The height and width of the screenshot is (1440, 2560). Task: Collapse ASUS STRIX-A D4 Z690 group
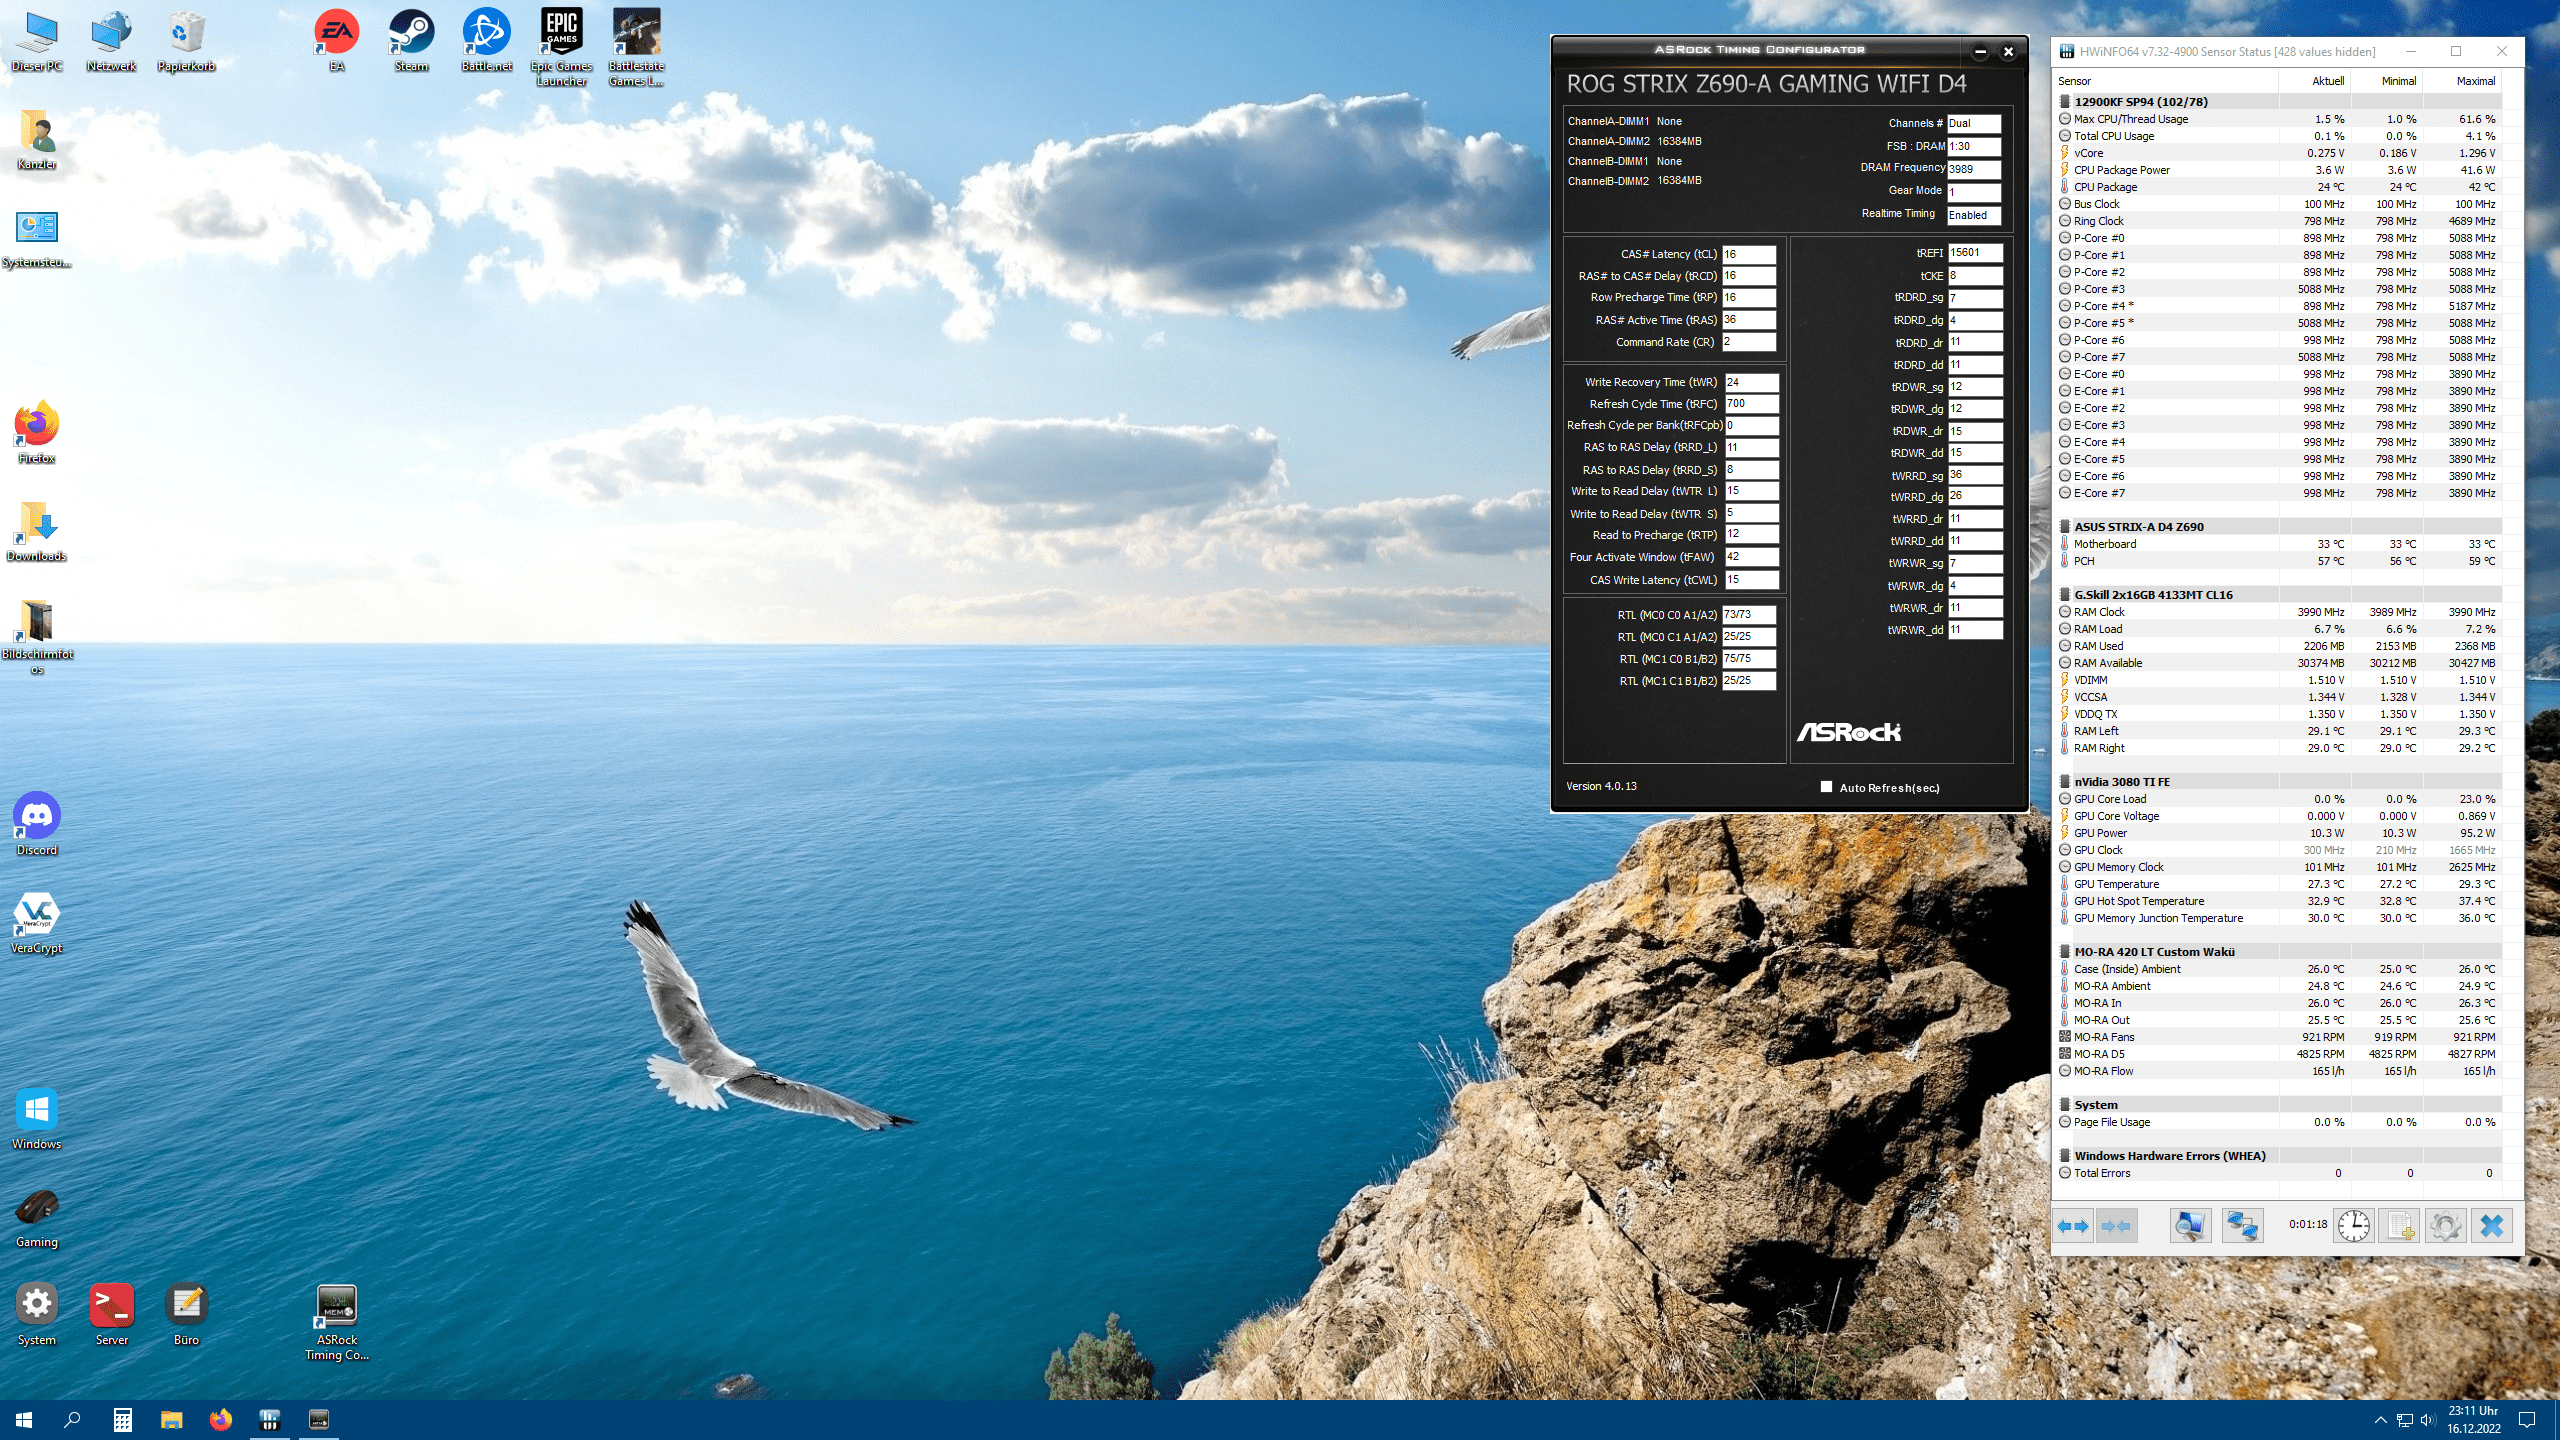coord(2065,526)
